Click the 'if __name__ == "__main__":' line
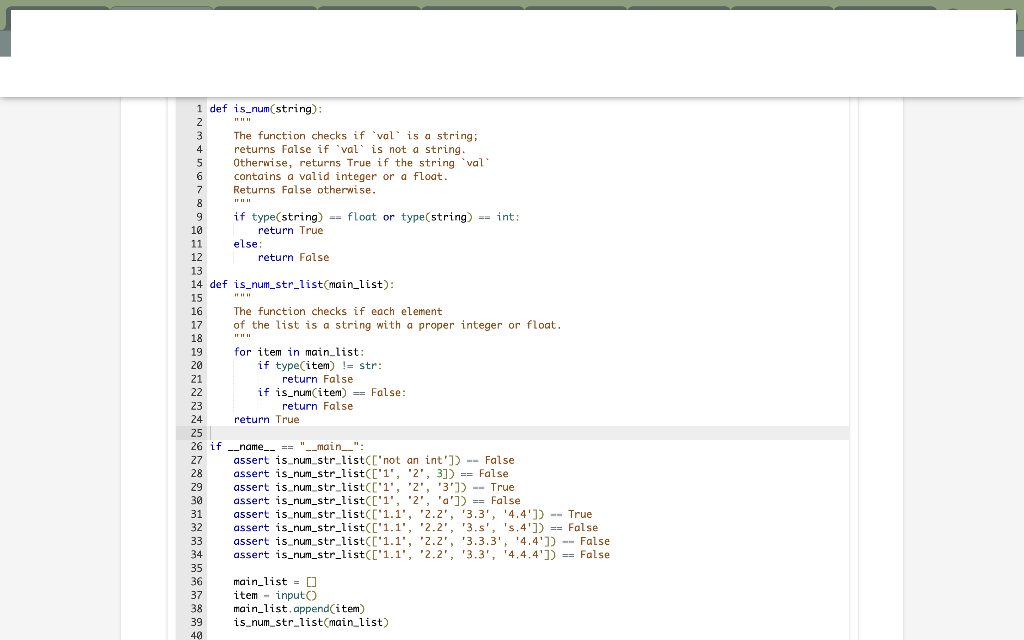This screenshot has width=1024, height=640. (287, 447)
